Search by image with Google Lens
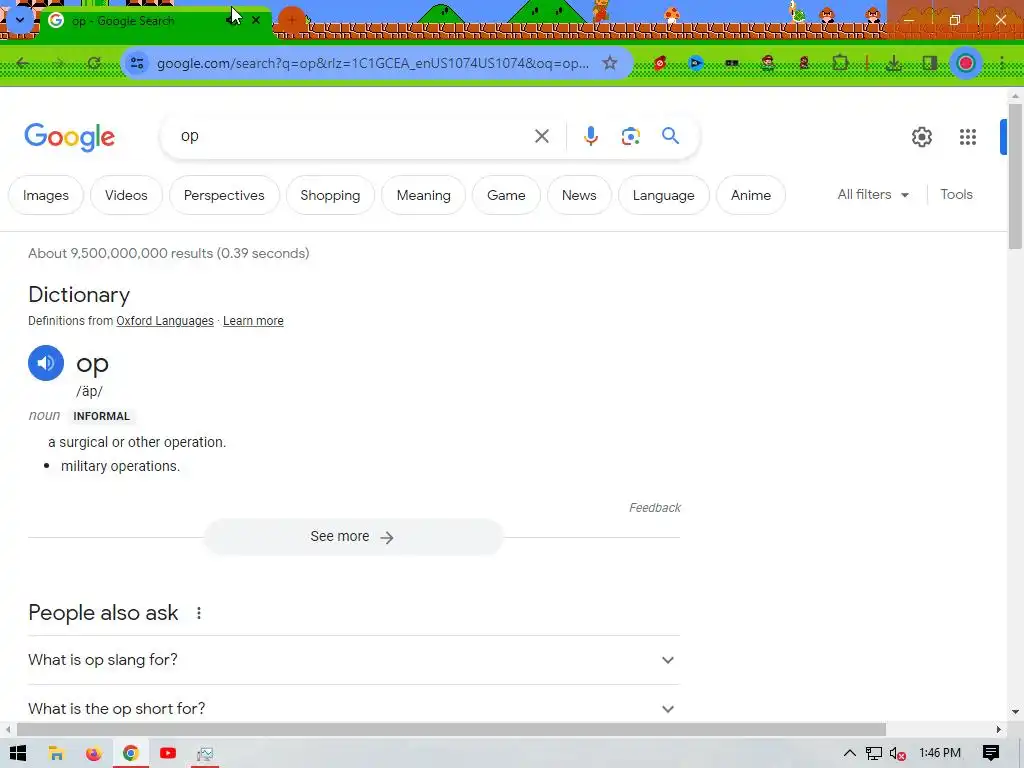1024x768 pixels. pos(630,136)
